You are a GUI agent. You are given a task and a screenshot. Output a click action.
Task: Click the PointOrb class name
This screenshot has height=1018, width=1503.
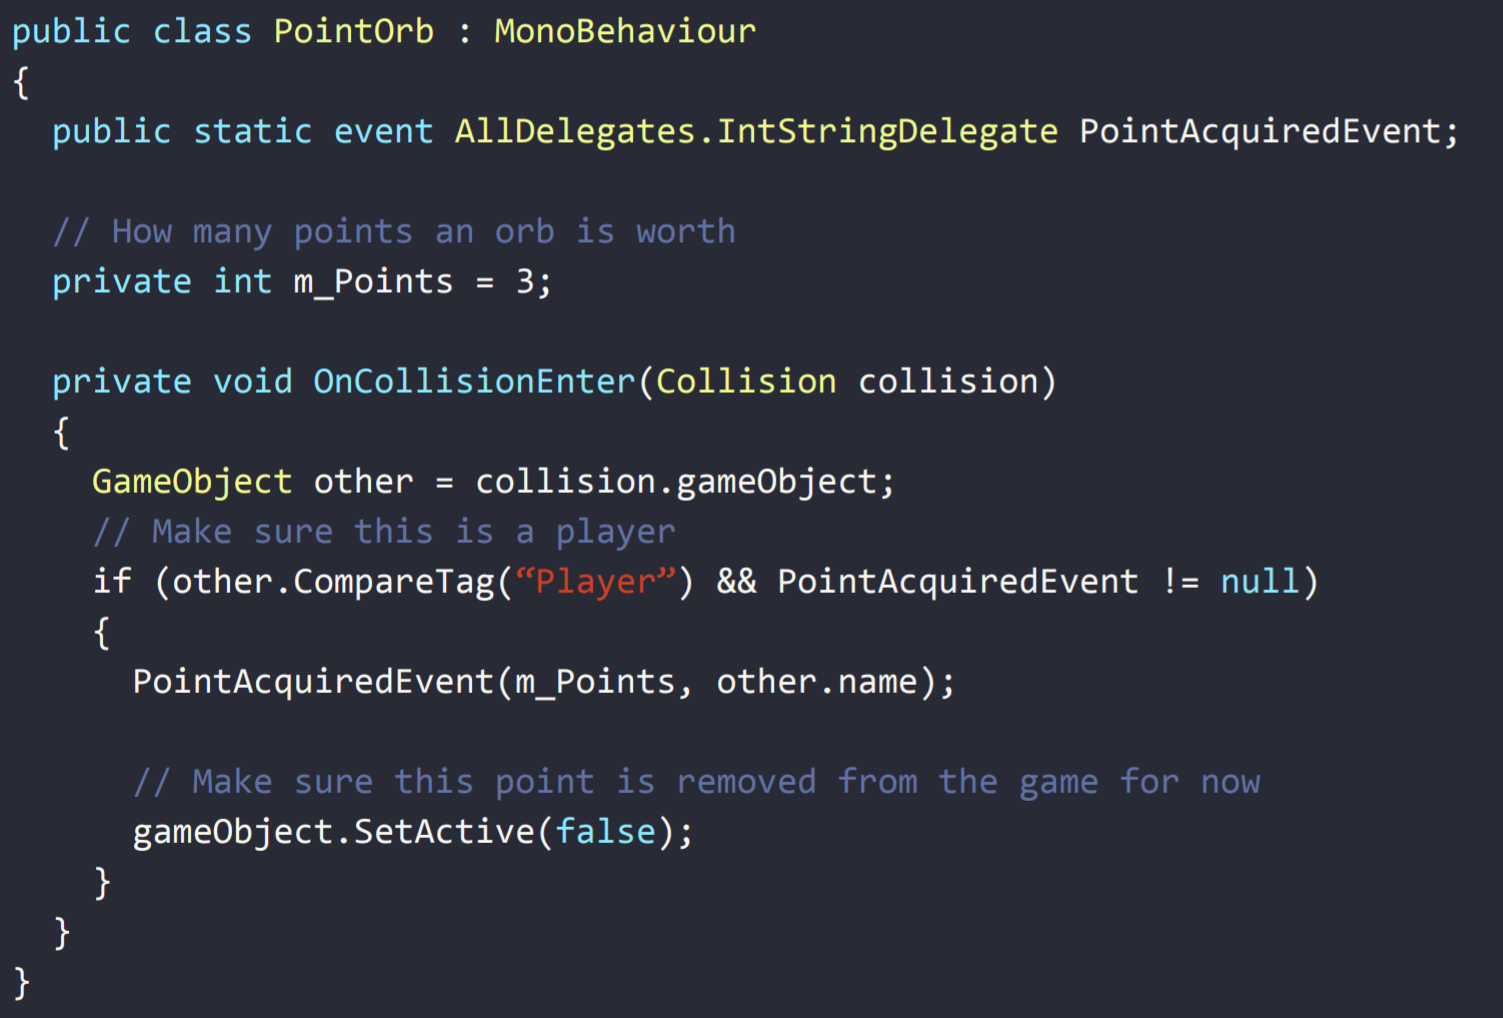[x=354, y=31]
